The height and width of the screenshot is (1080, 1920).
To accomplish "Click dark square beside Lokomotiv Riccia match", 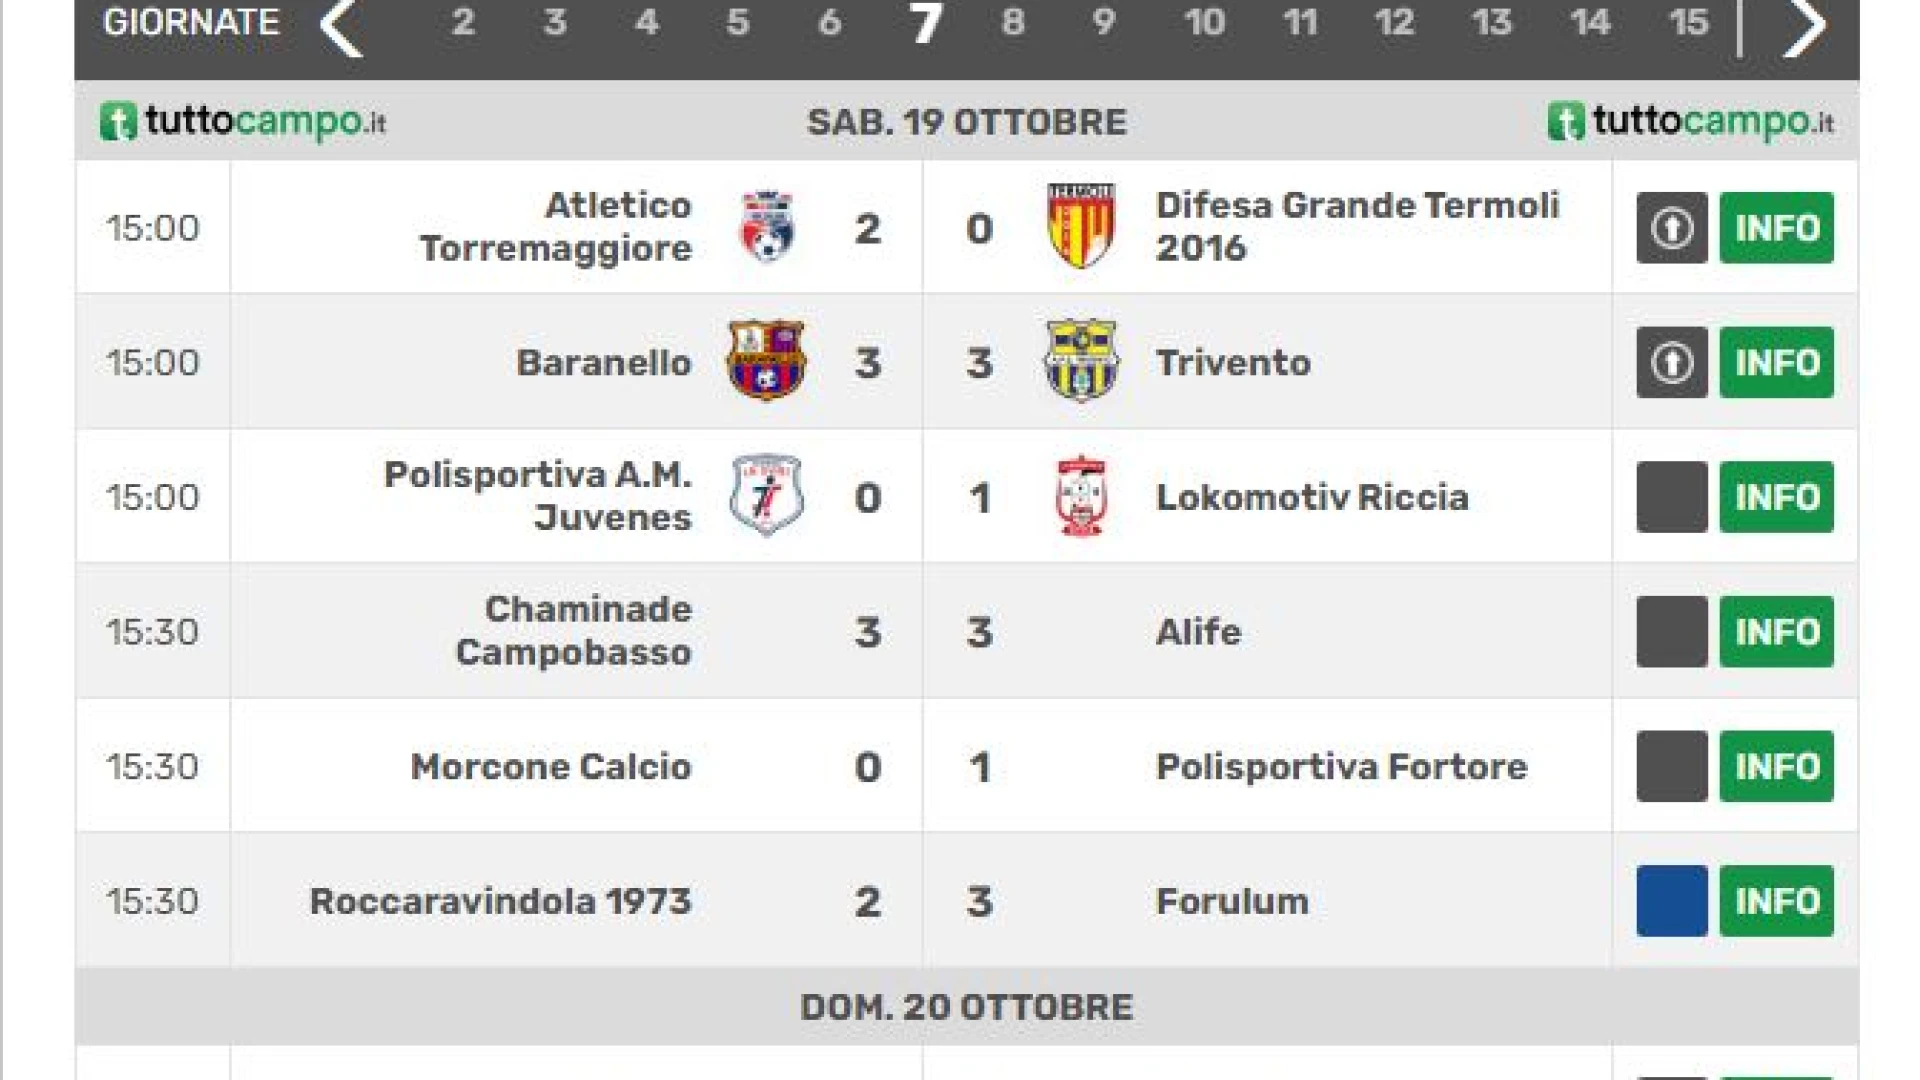I will click(1672, 497).
